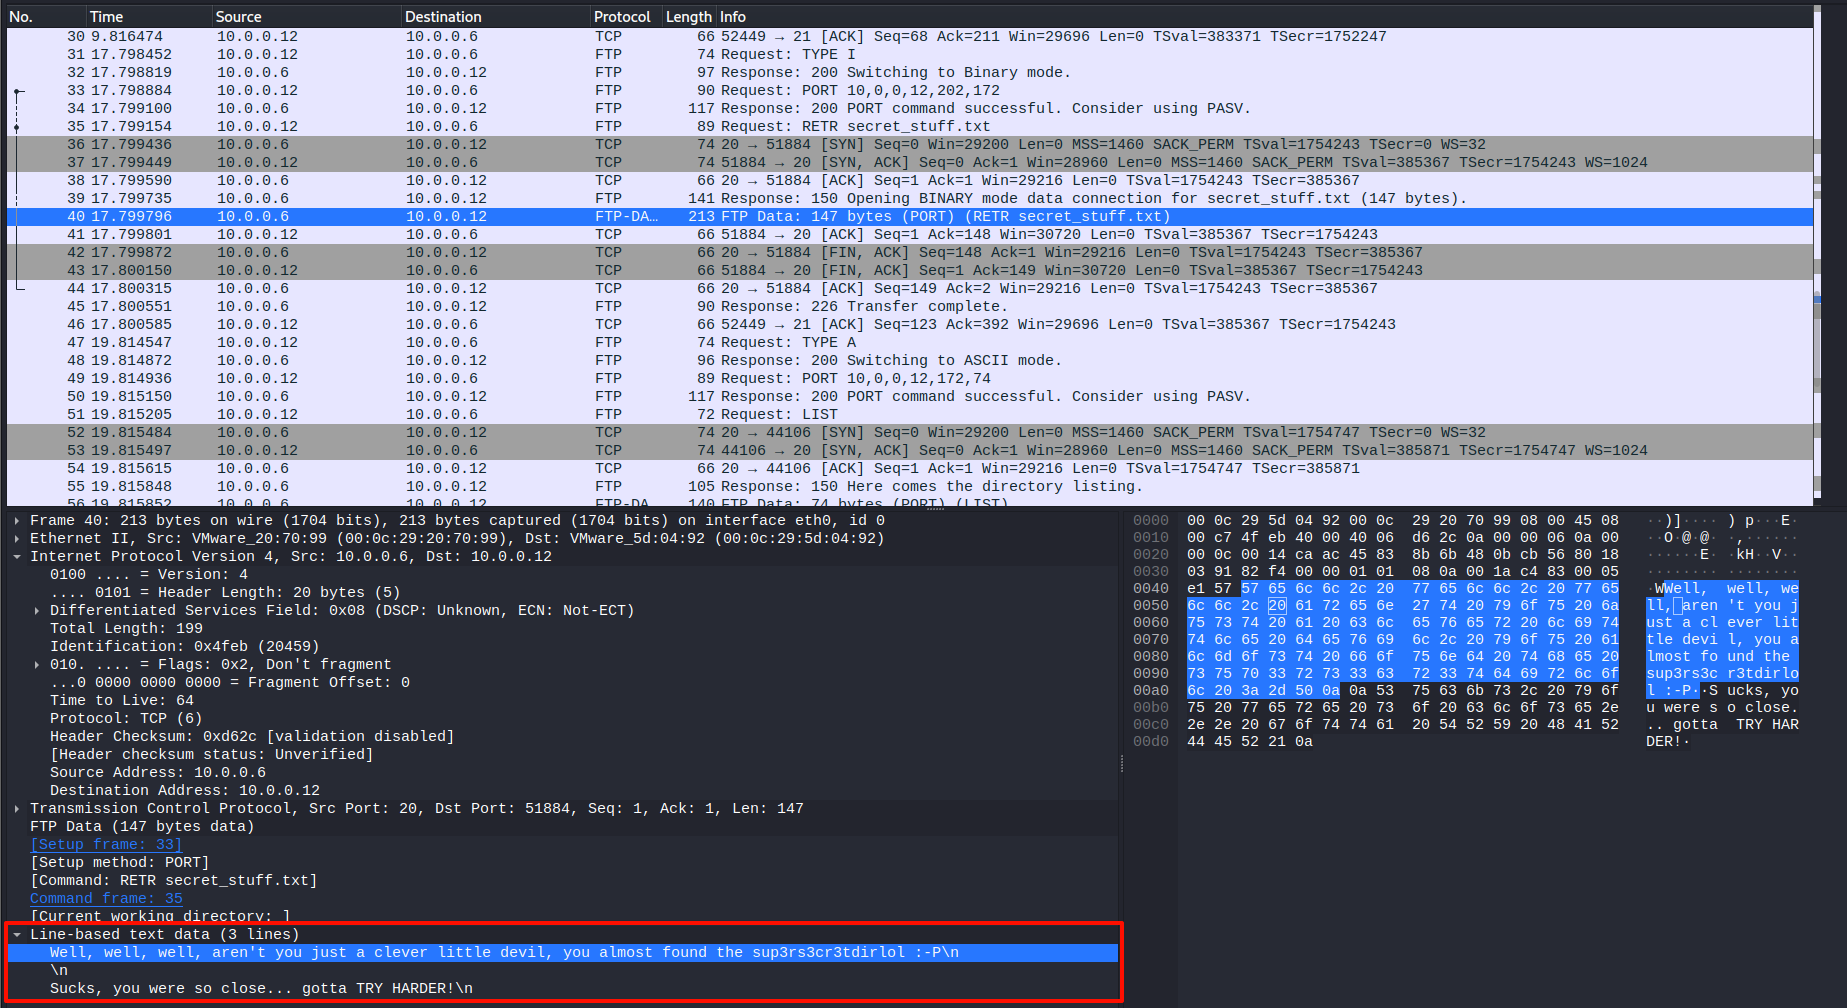This screenshot has height=1008, width=1847.
Task: Select packet 53 SYN, ACK row
Action: click(909, 451)
